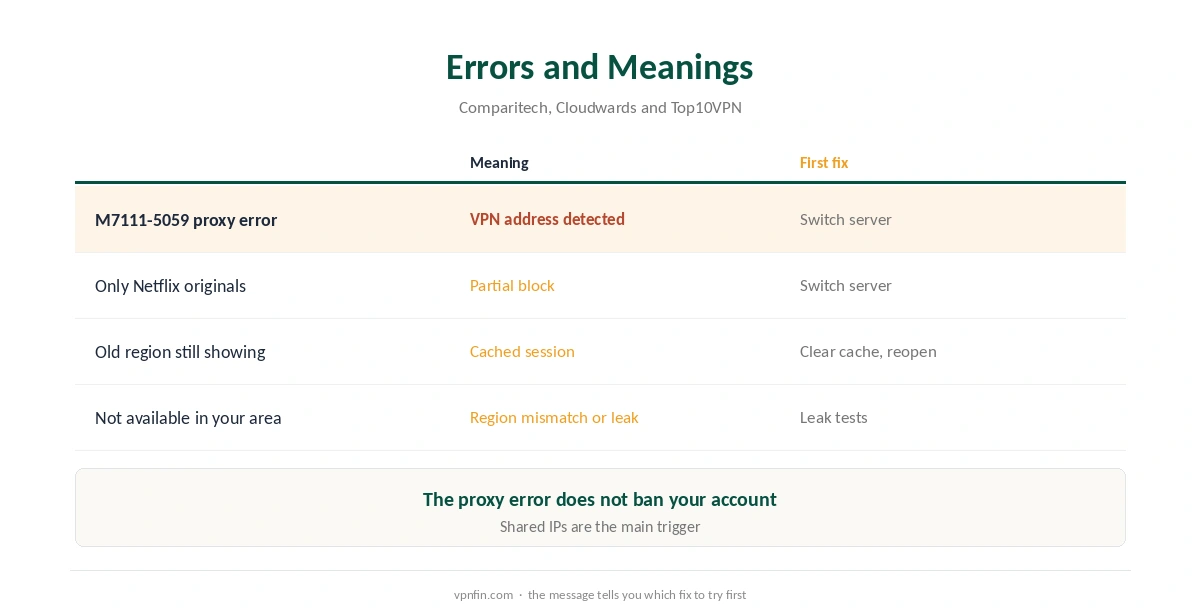Viewport: 1200px width, 614px height.
Task: Click the 'Partial block' cell
Action: pos(512,285)
